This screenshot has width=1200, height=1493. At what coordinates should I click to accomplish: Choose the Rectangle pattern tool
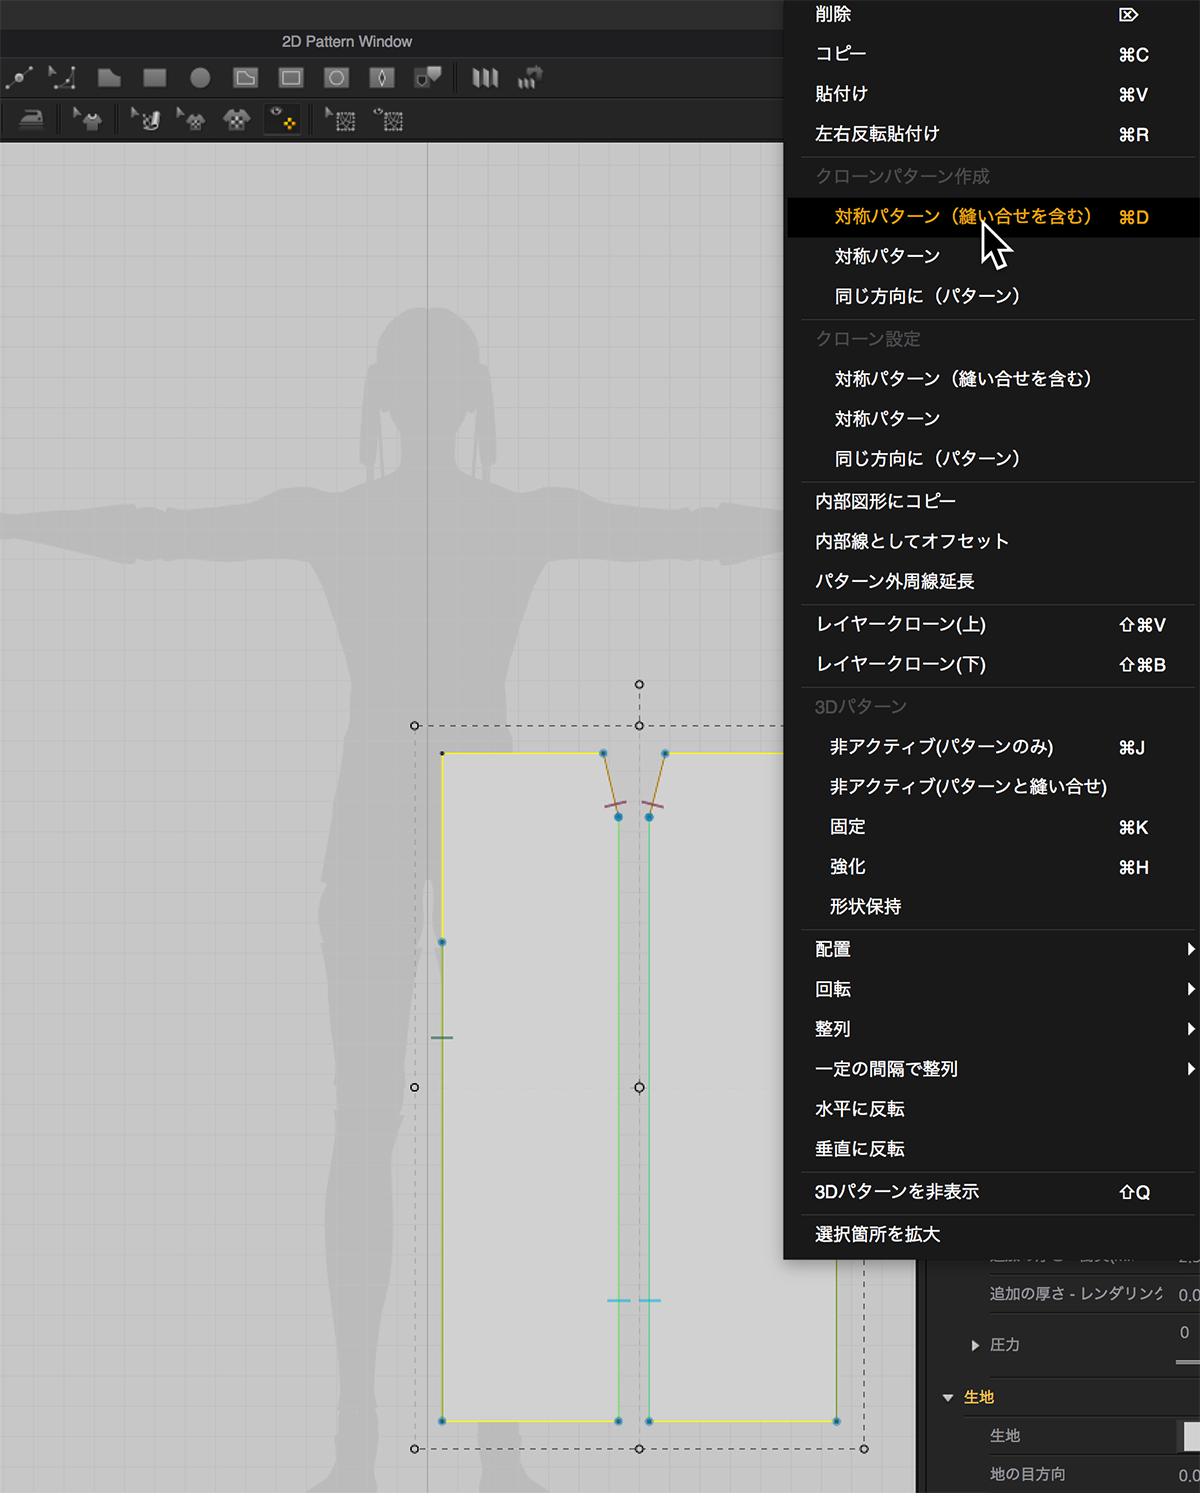pos(154,78)
